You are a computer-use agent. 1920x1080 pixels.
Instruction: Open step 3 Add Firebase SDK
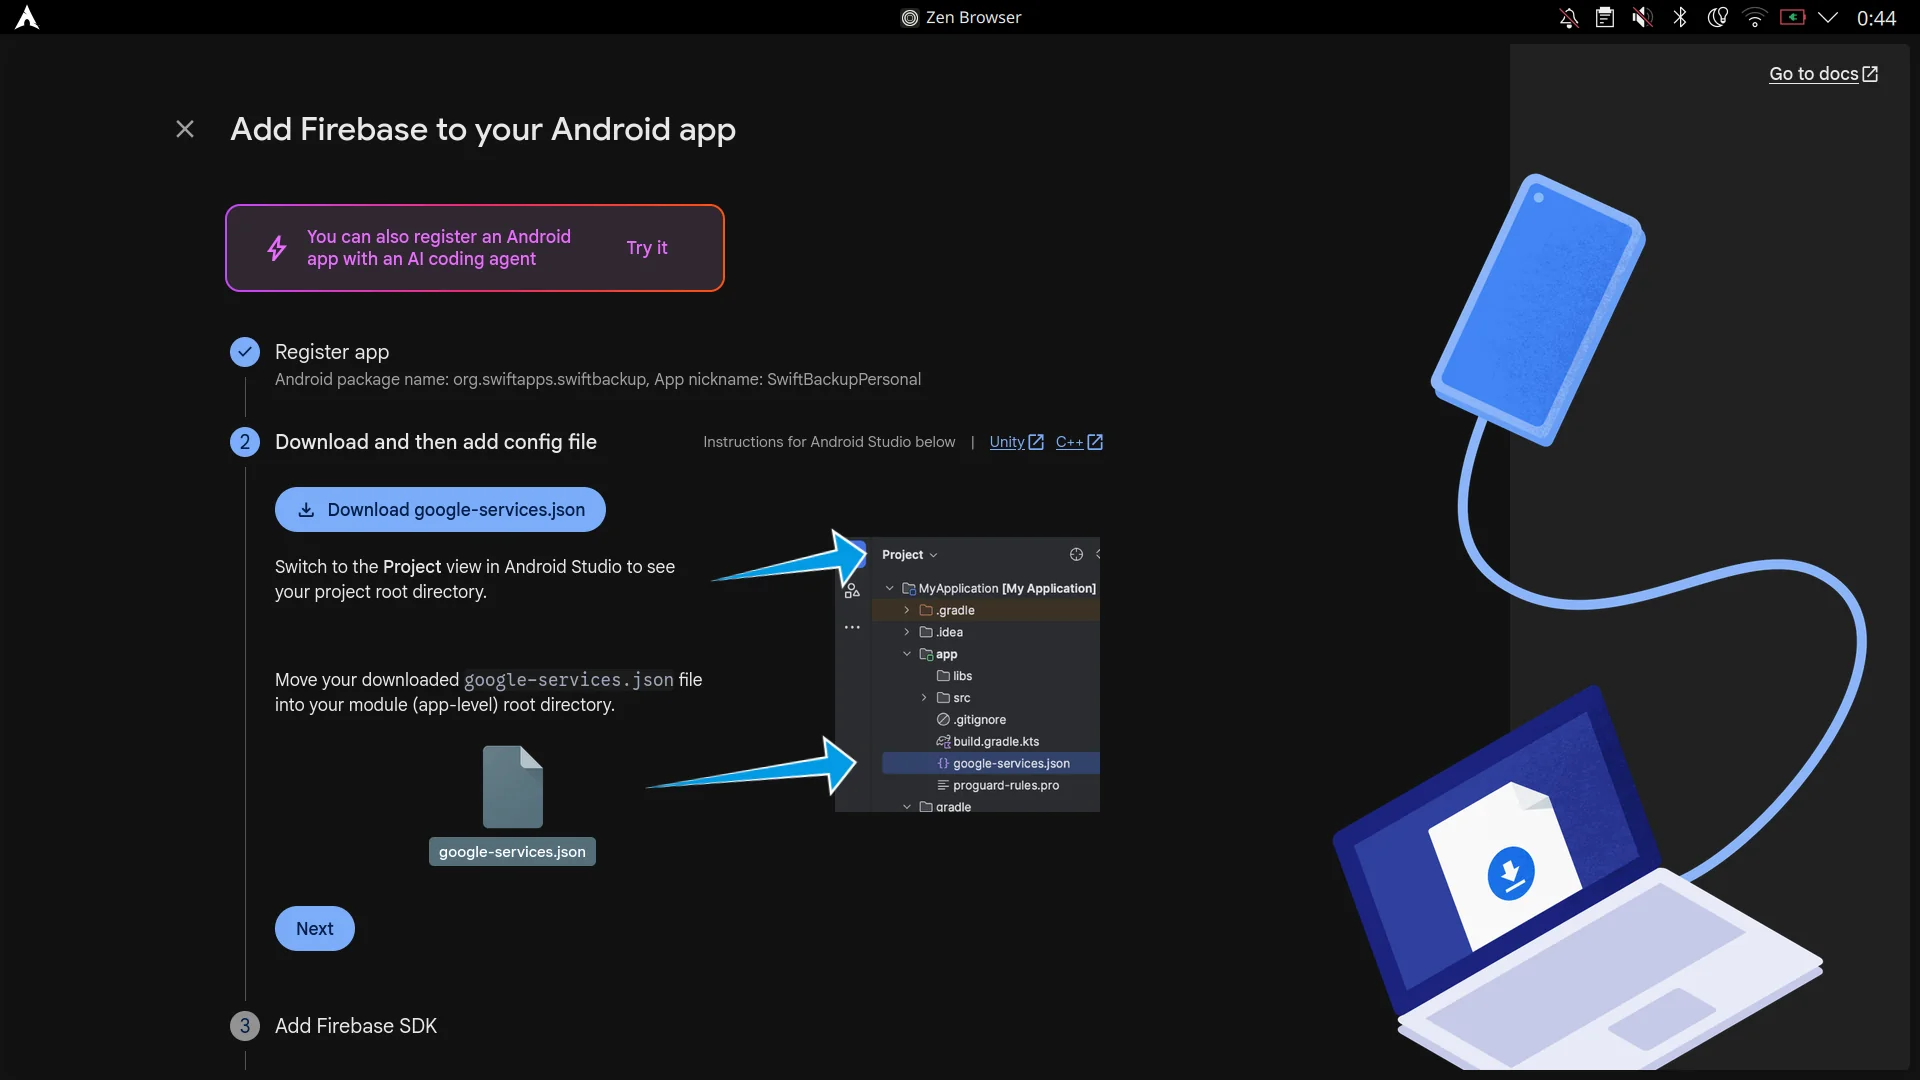356,1026
